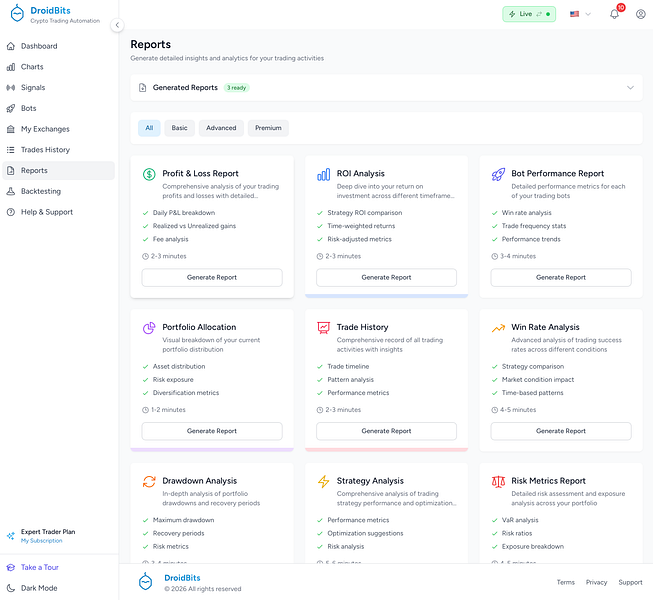Click the Drawdown Analysis card title
The width and height of the screenshot is (653, 600).
pyautogui.click(x=199, y=481)
